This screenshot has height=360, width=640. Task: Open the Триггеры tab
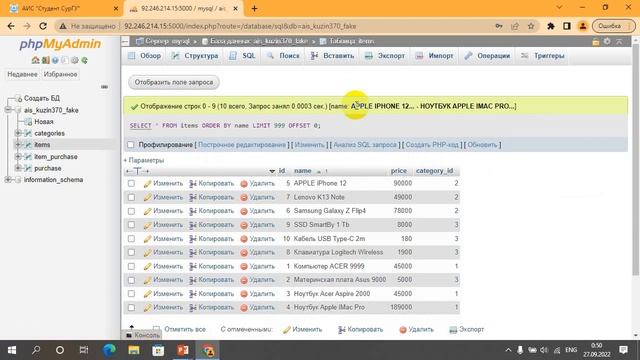tap(543, 56)
